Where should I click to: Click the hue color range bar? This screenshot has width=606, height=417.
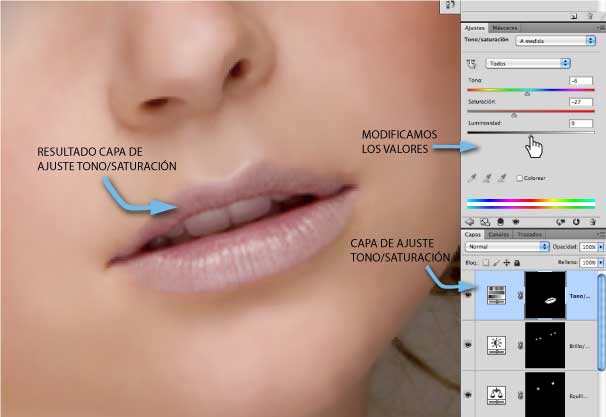(531, 204)
